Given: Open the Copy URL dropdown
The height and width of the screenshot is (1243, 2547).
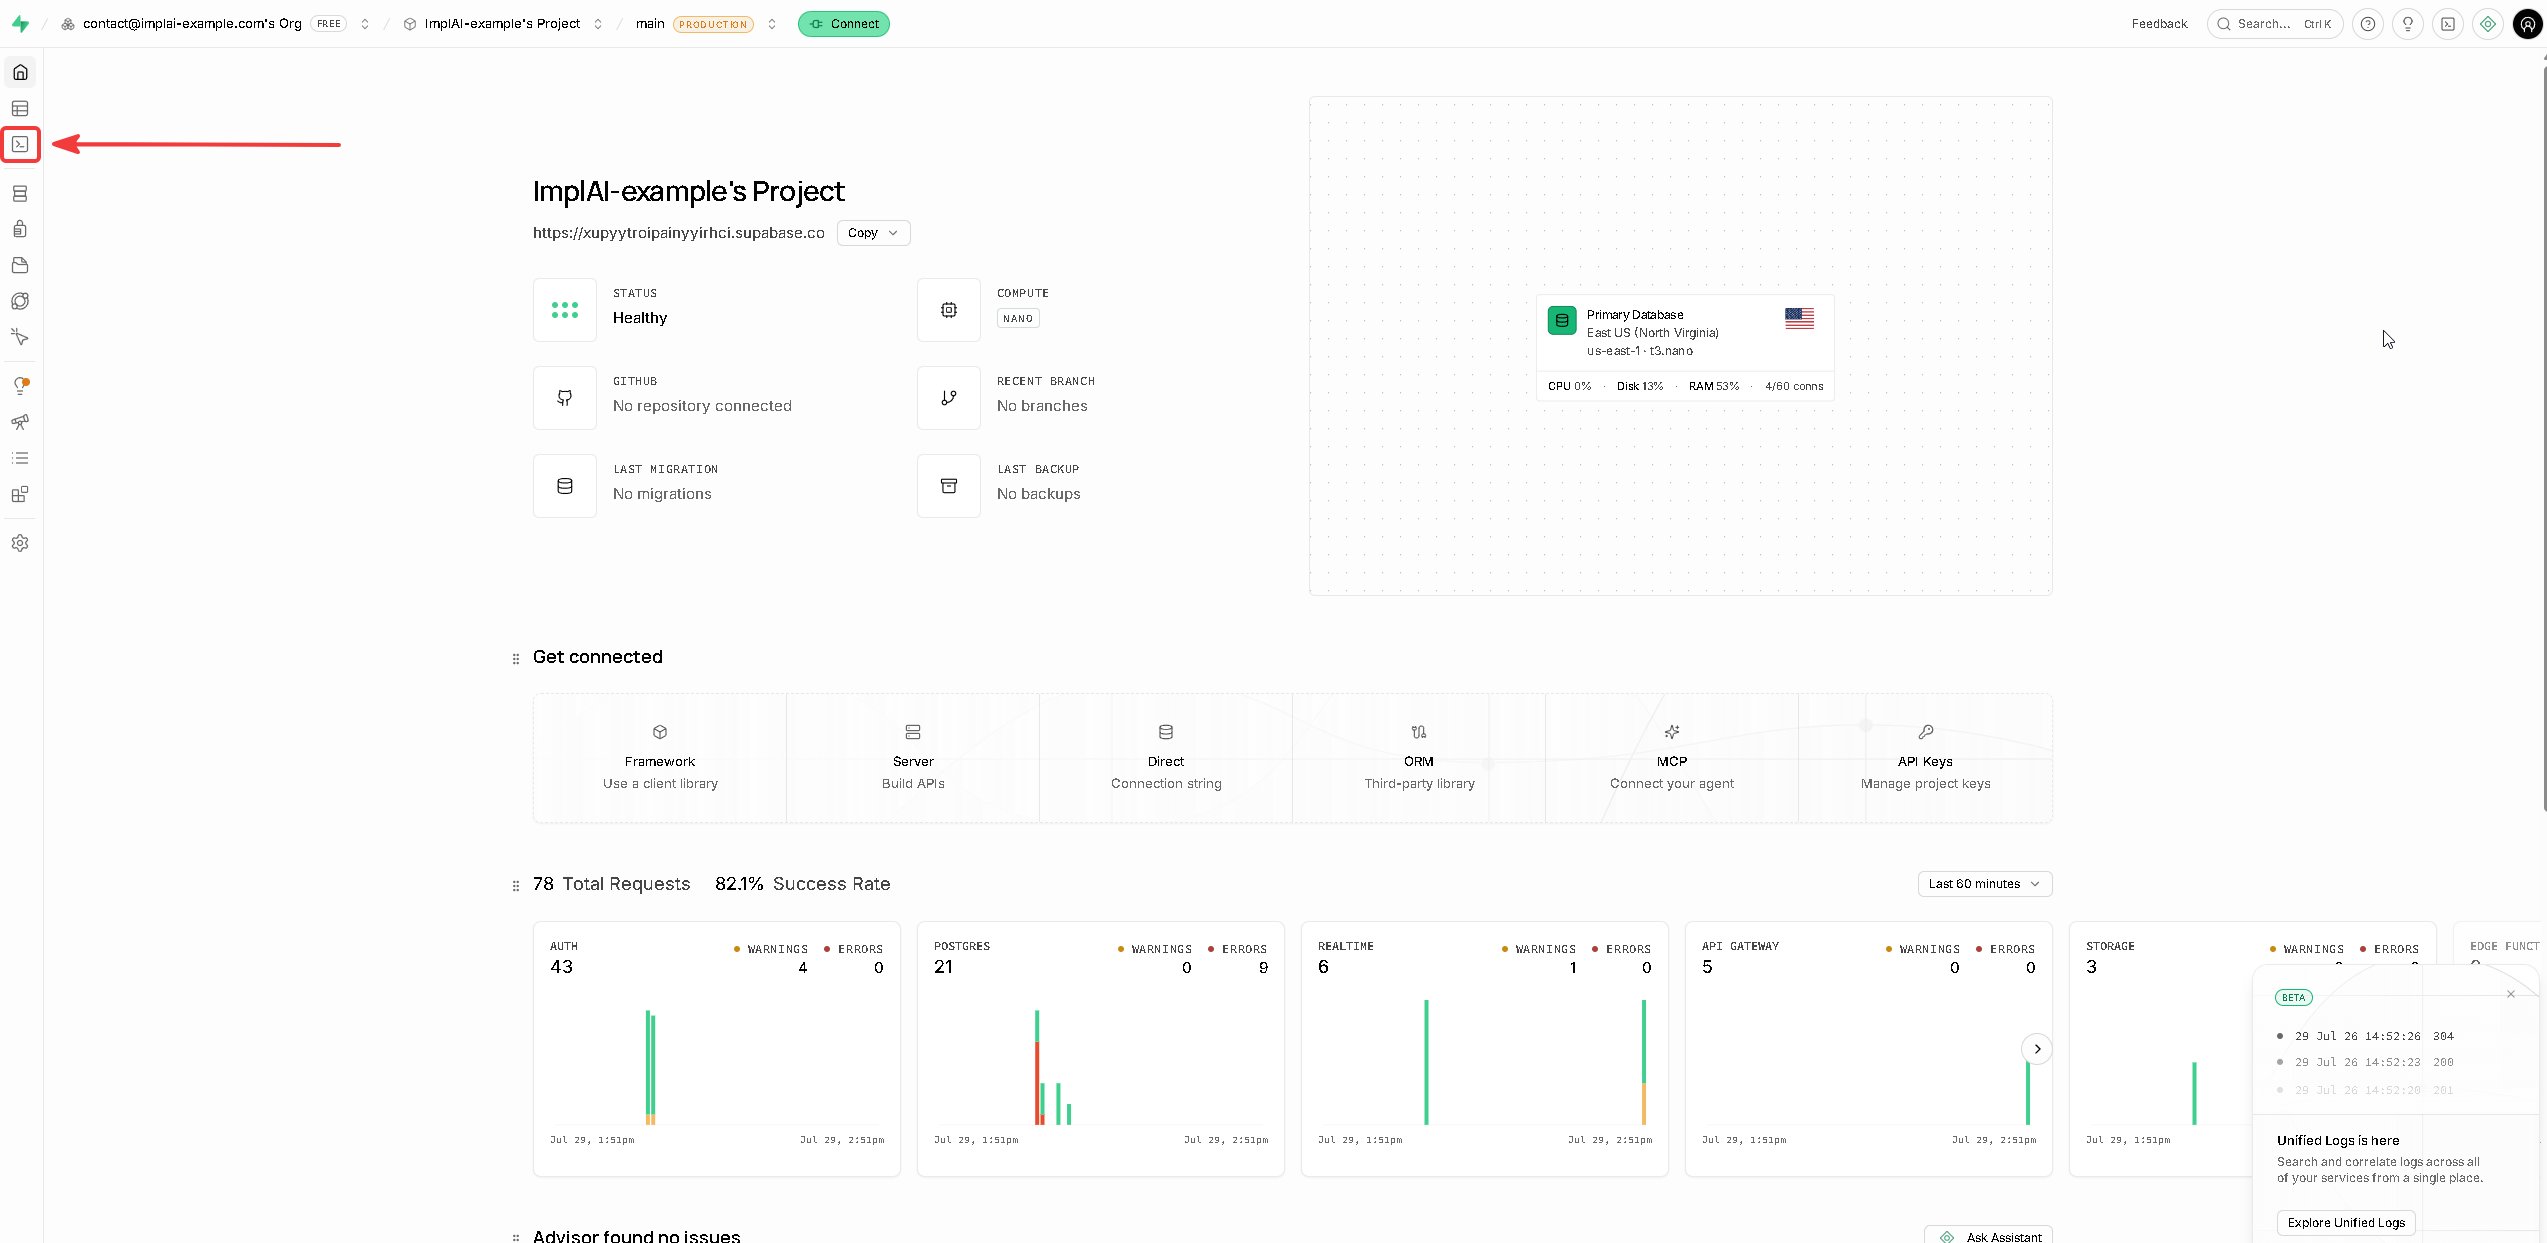Looking at the screenshot, I should (x=873, y=233).
